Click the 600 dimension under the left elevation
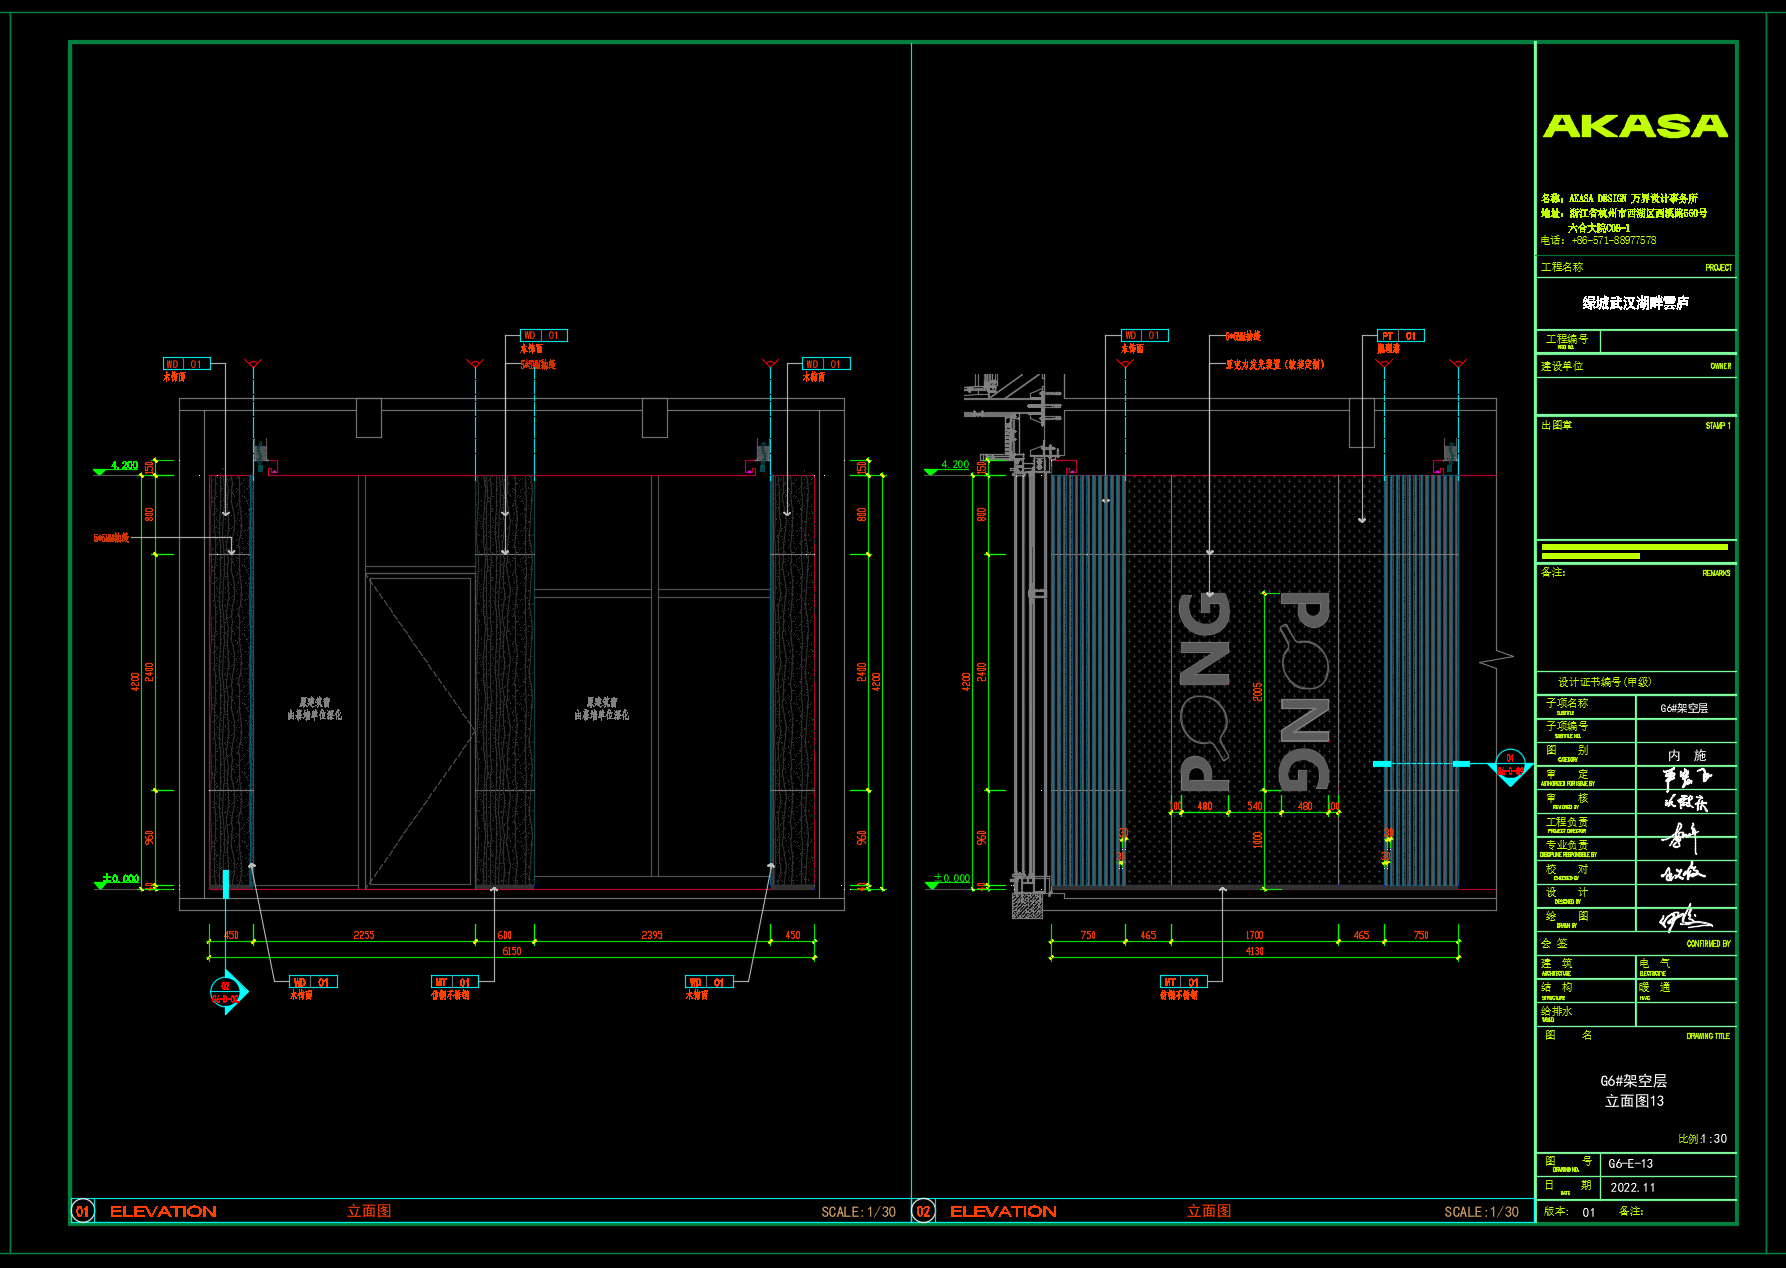 (x=505, y=935)
